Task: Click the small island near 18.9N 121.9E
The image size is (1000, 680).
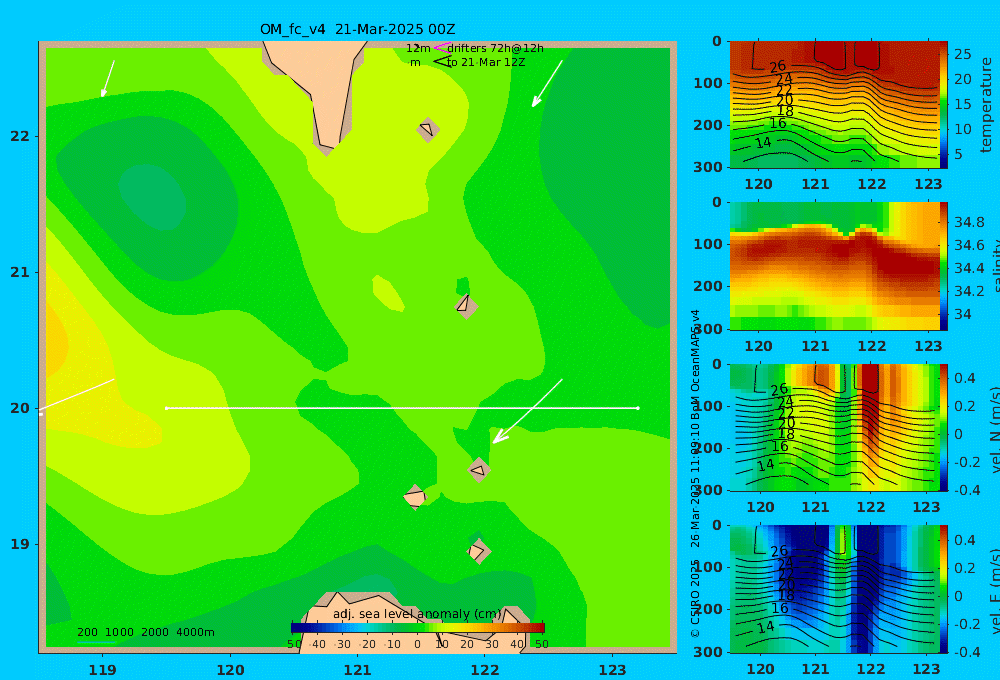Action: [478, 551]
